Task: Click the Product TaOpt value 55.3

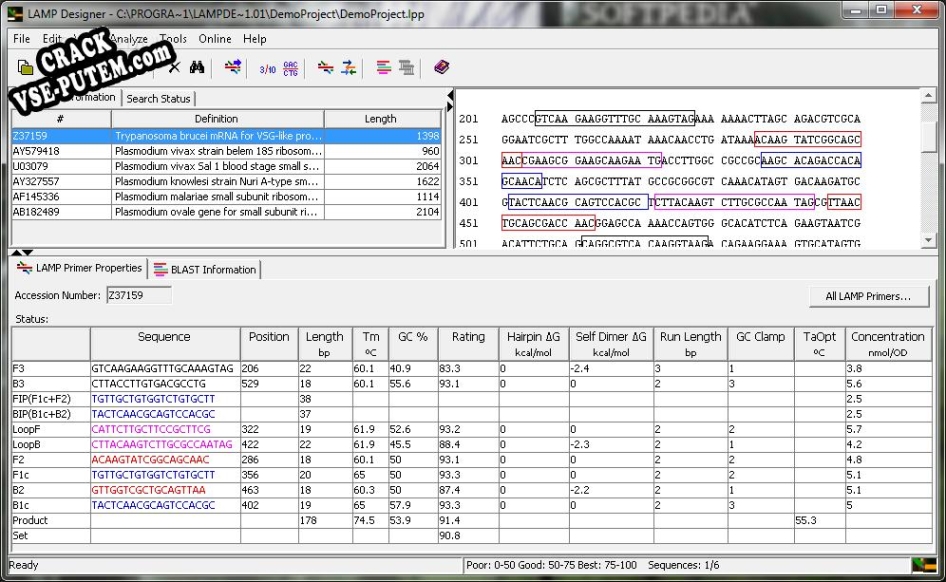Action: (806, 520)
